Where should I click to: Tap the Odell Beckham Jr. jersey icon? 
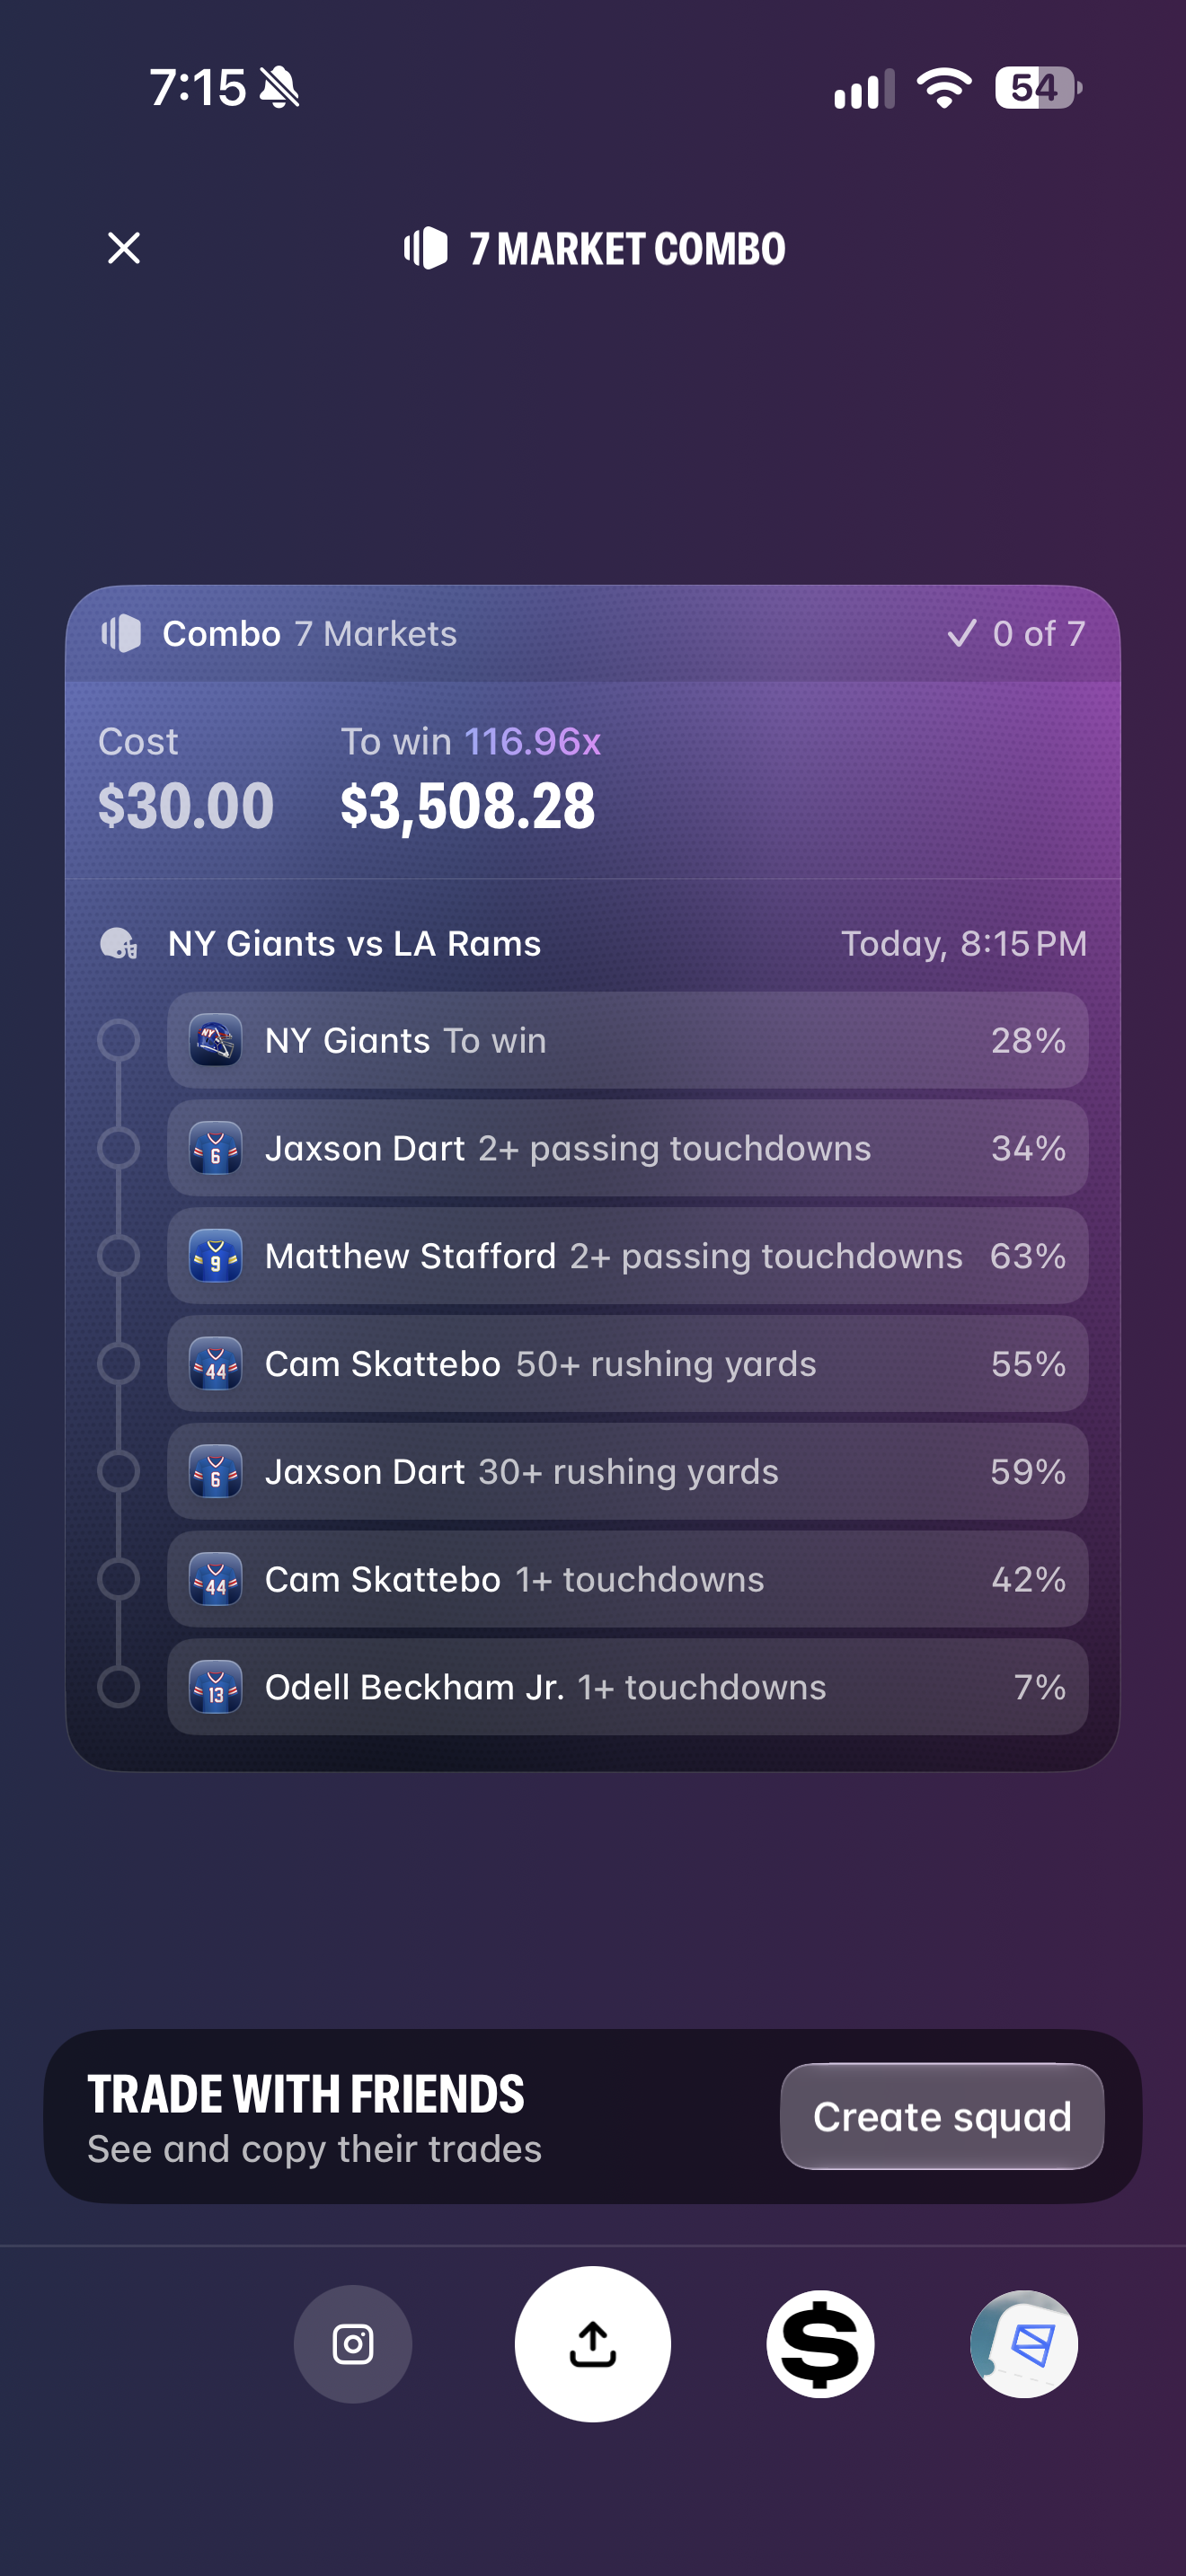click(216, 1687)
